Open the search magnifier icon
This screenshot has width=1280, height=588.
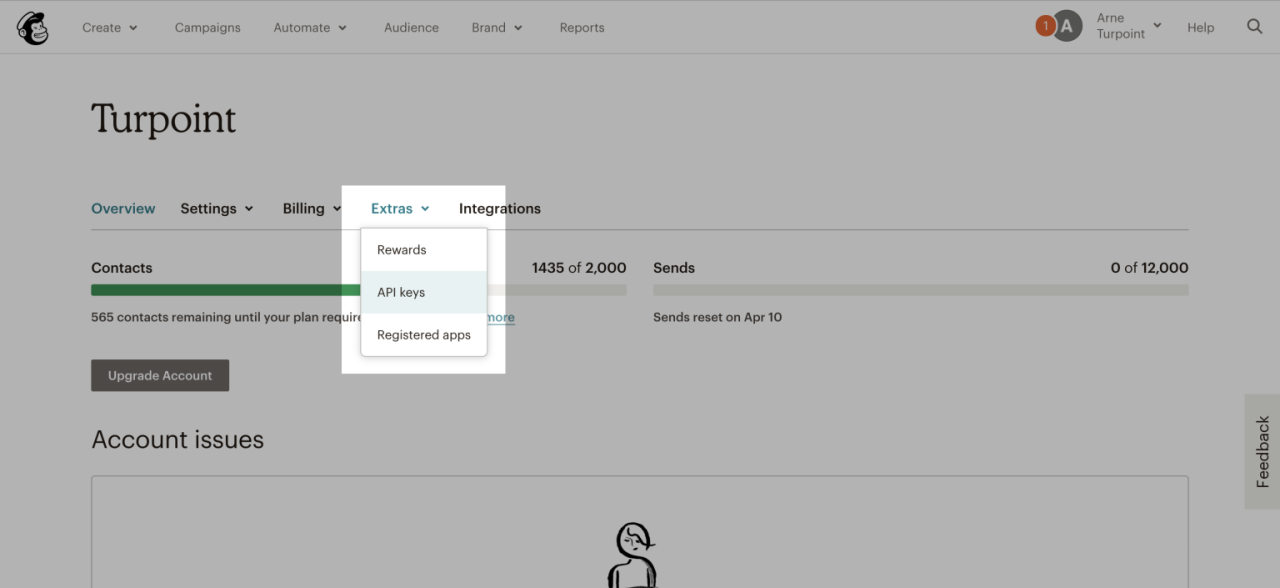coord(1255,27)
